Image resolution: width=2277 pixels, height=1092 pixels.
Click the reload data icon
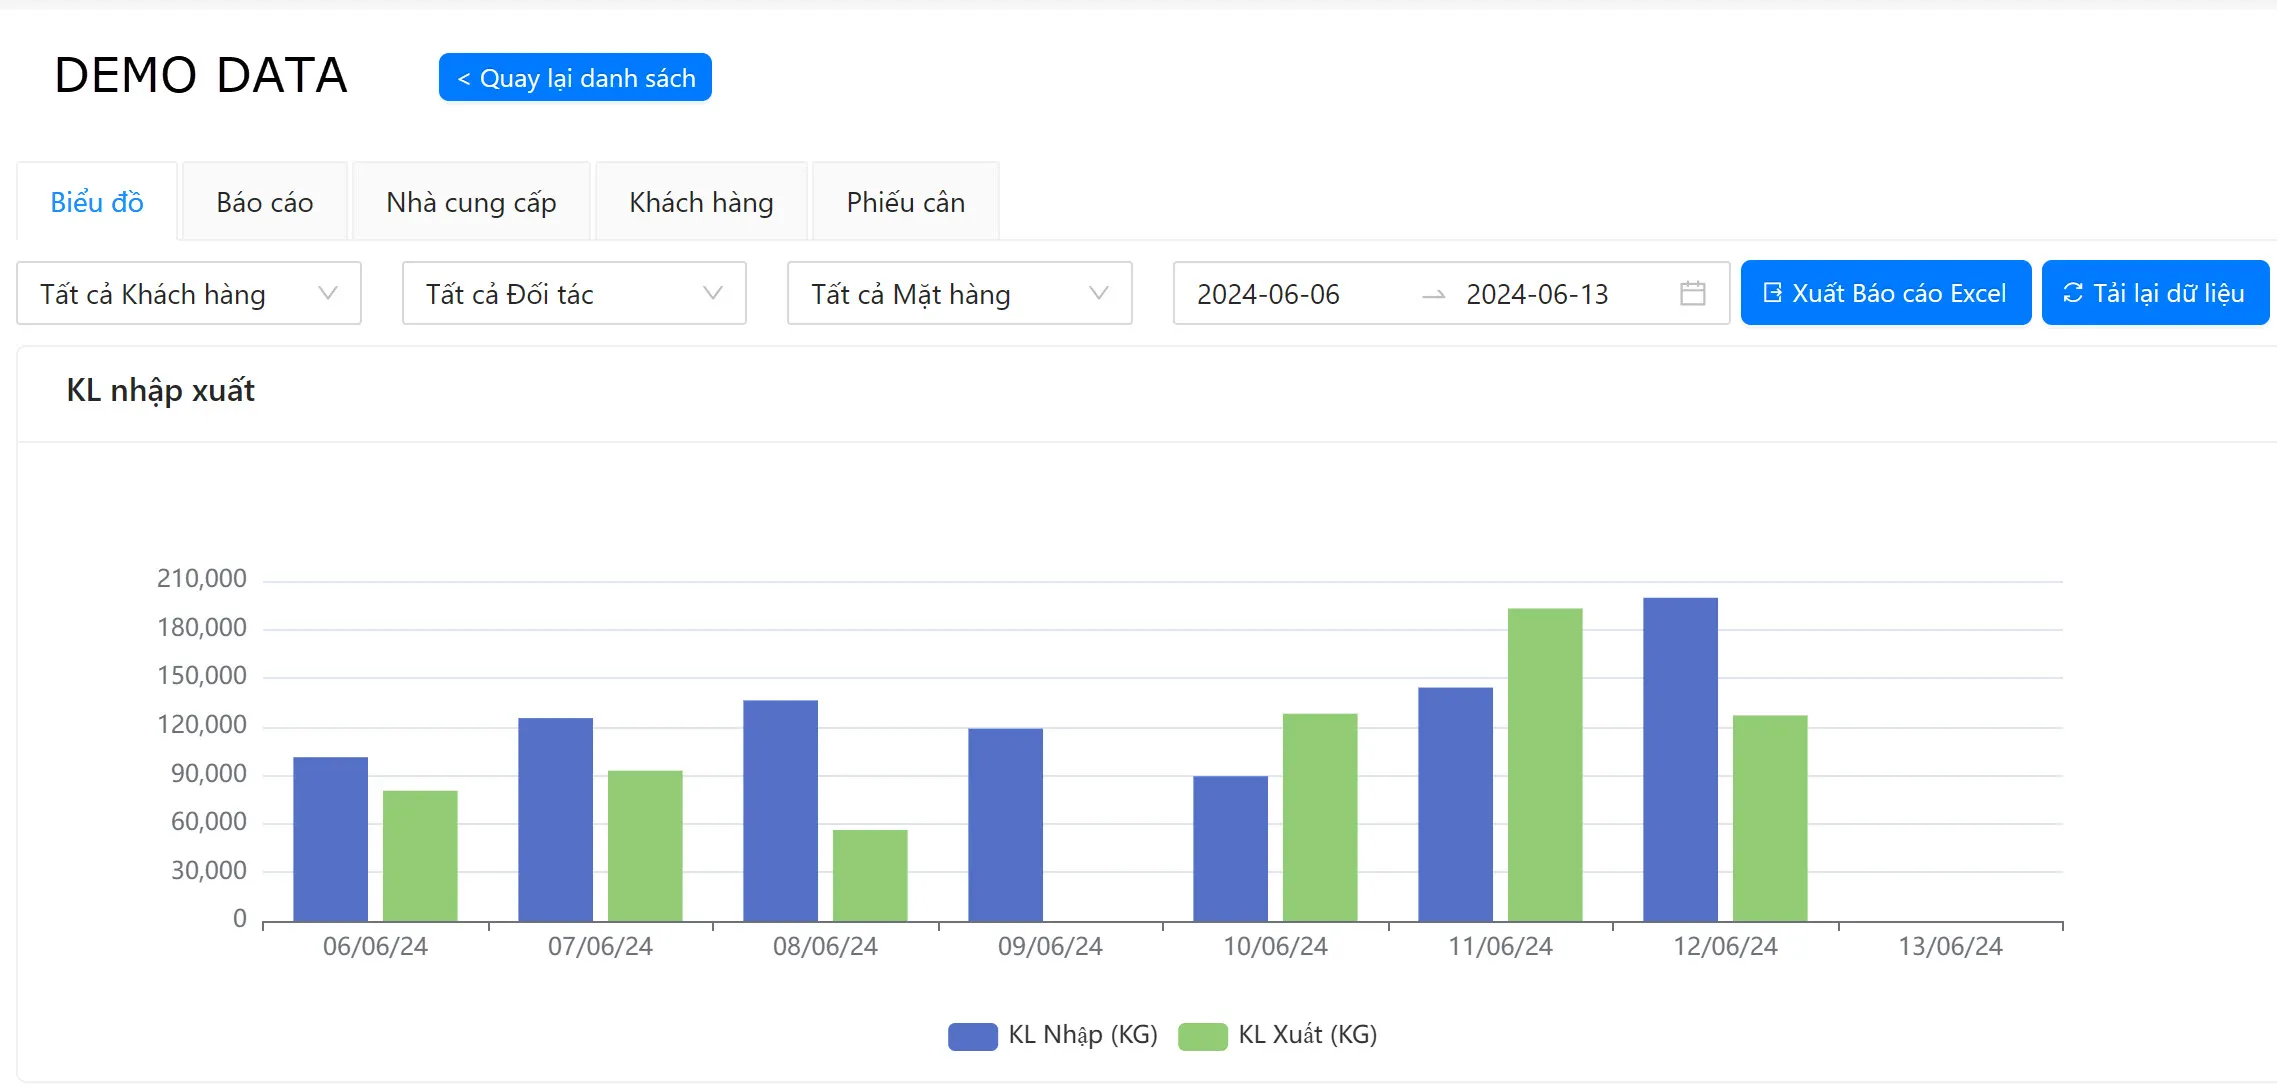[x=2075, y=292]
